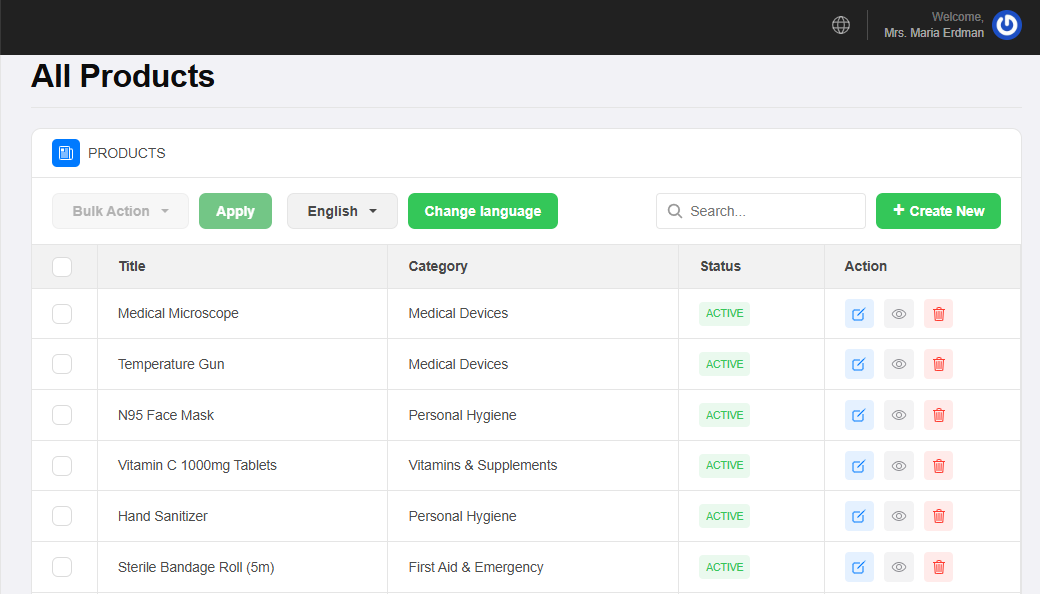Click the globe language icon in header
Viewport: 1040px width, 594px height.
click(841, 25)
